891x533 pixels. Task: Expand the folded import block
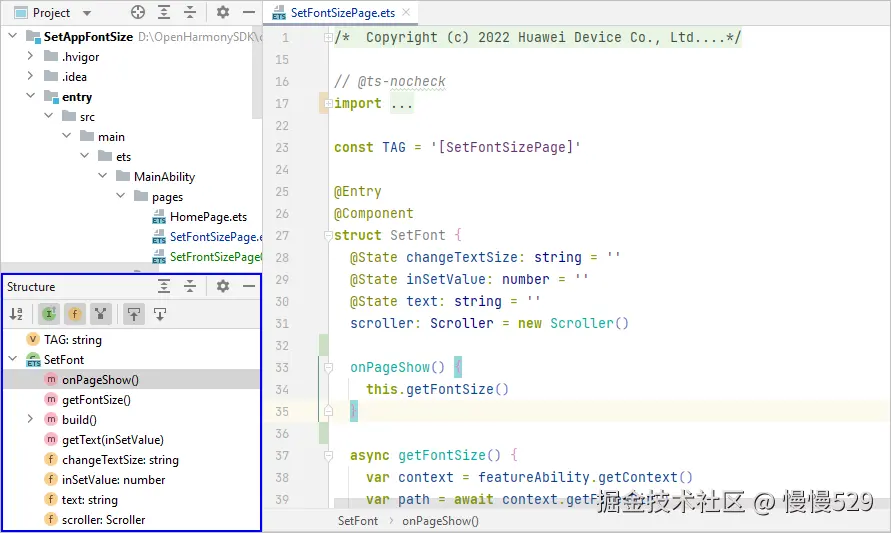(x=328, y=103)
